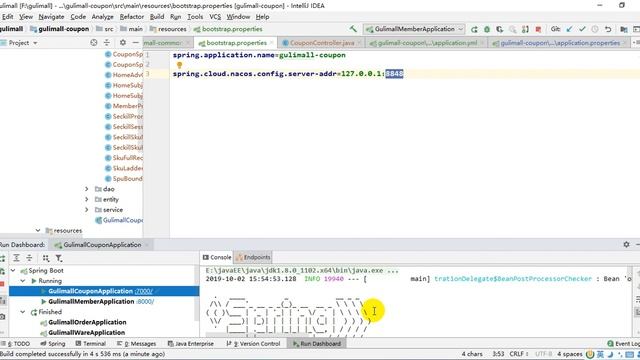Expand the service folder in the project tree

(87, 210)
